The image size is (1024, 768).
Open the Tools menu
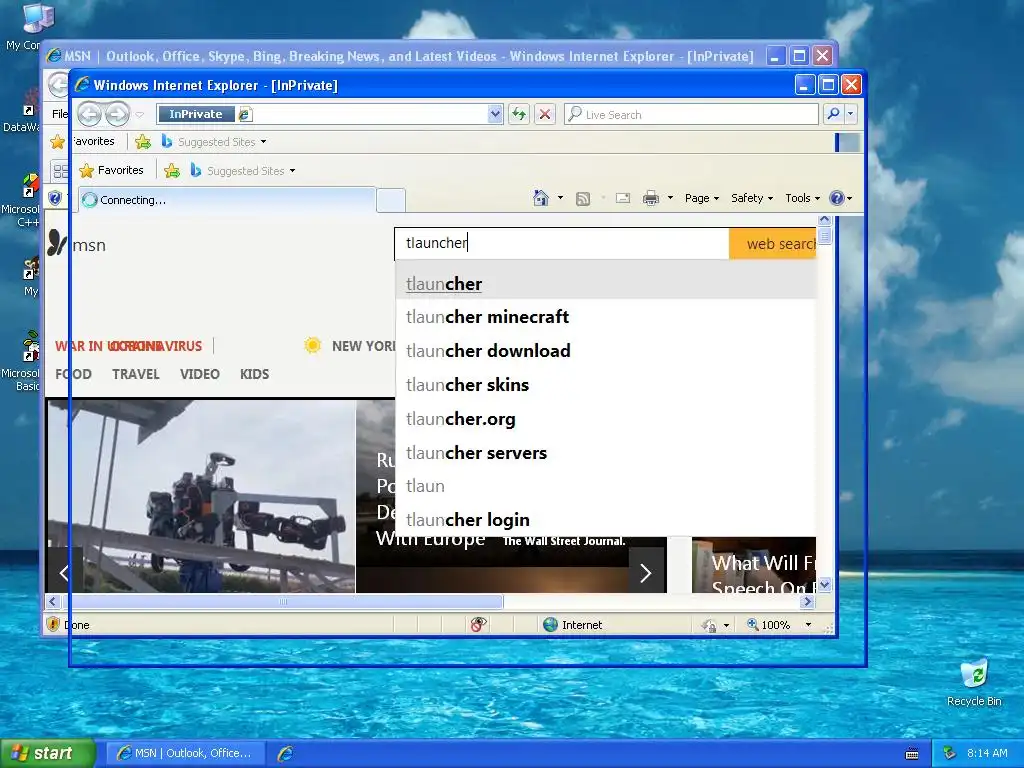[x=802, y=198]
